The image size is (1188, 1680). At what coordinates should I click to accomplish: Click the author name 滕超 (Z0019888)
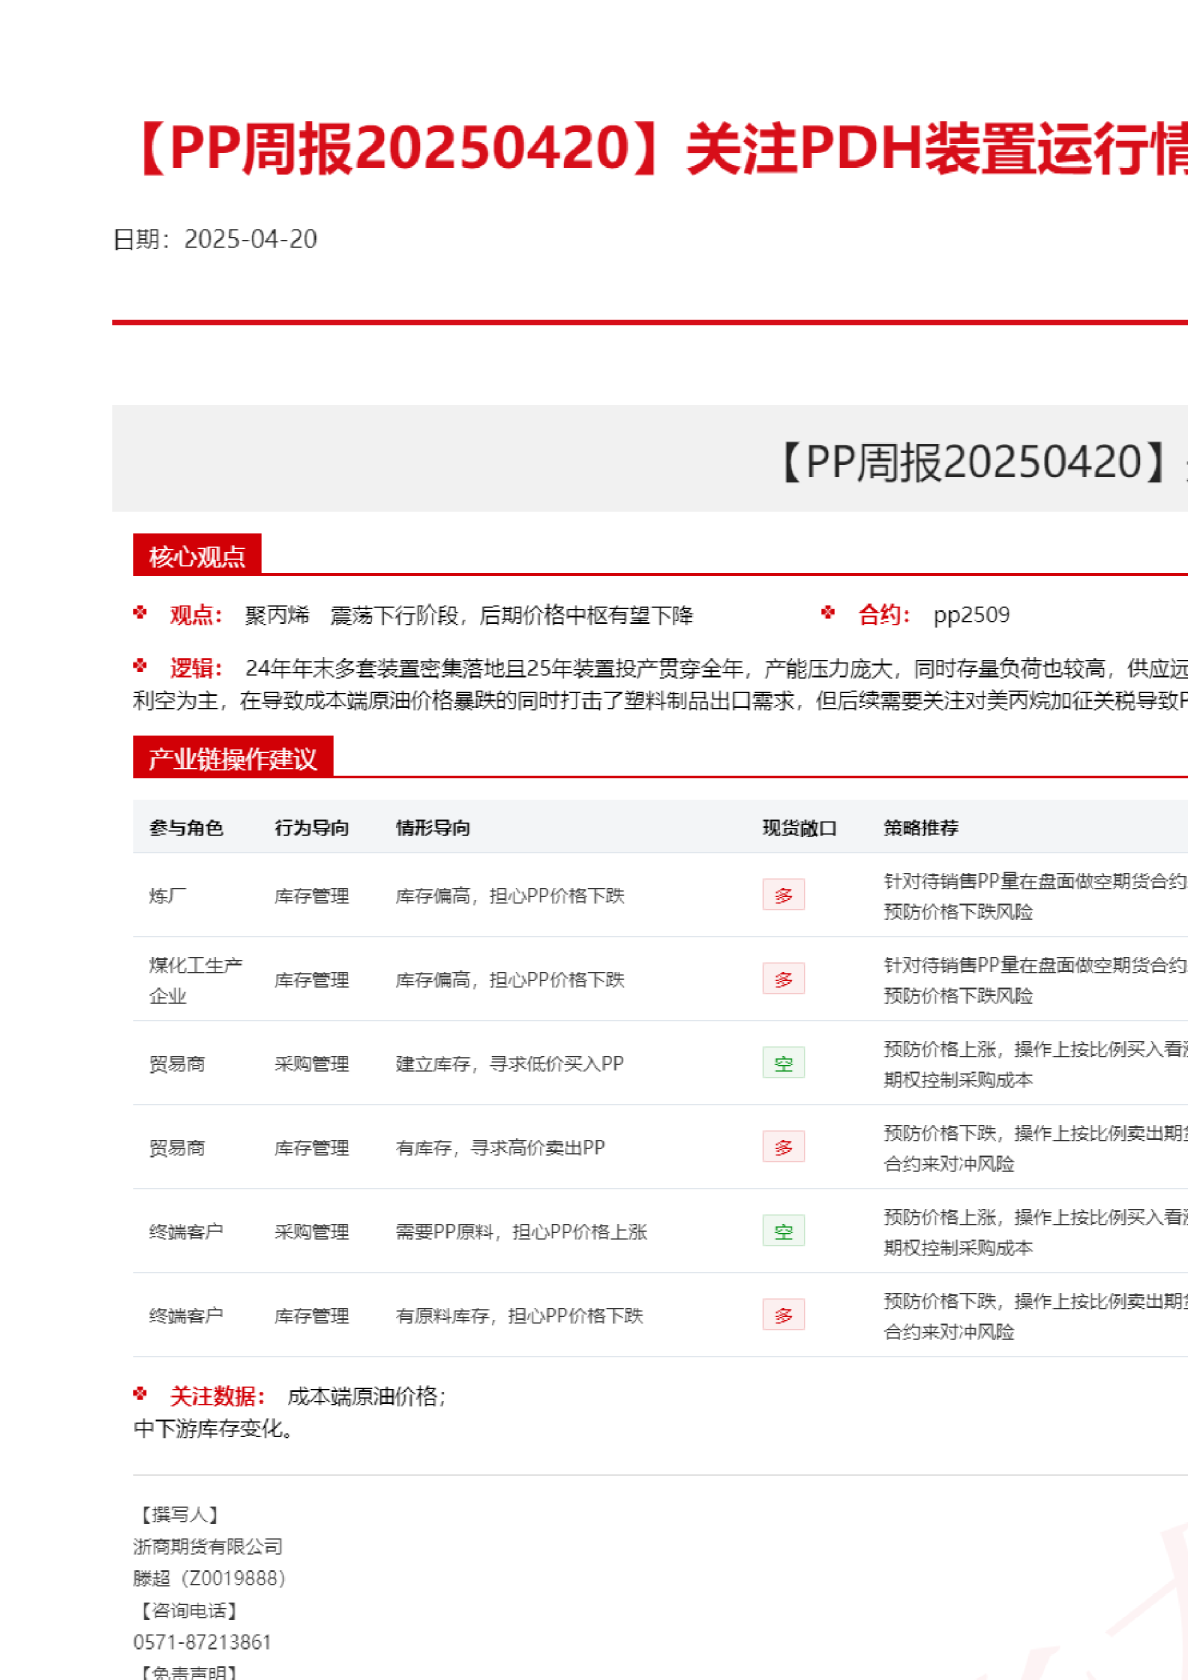coord(209,1578)
